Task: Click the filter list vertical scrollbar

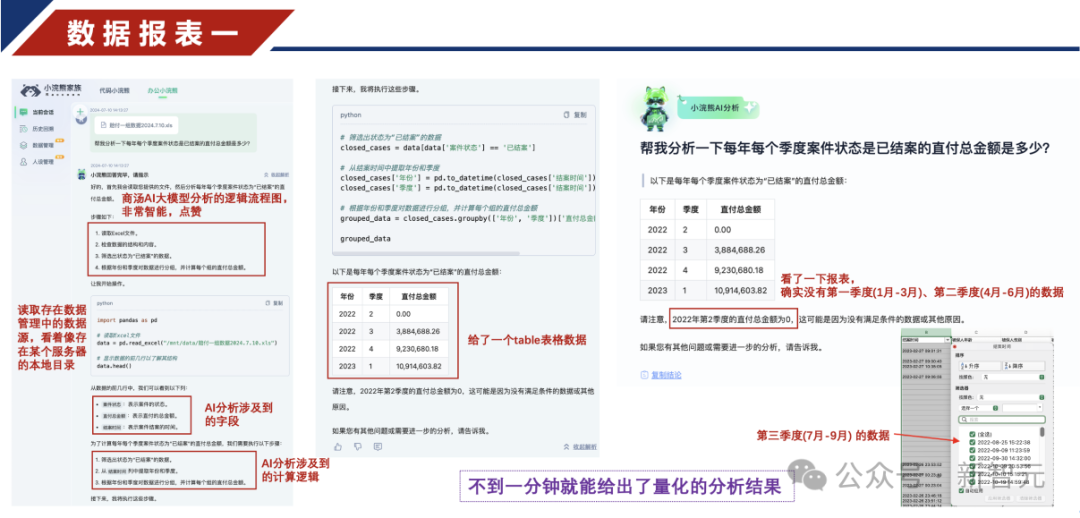Action: click(x=1042, y=432)
